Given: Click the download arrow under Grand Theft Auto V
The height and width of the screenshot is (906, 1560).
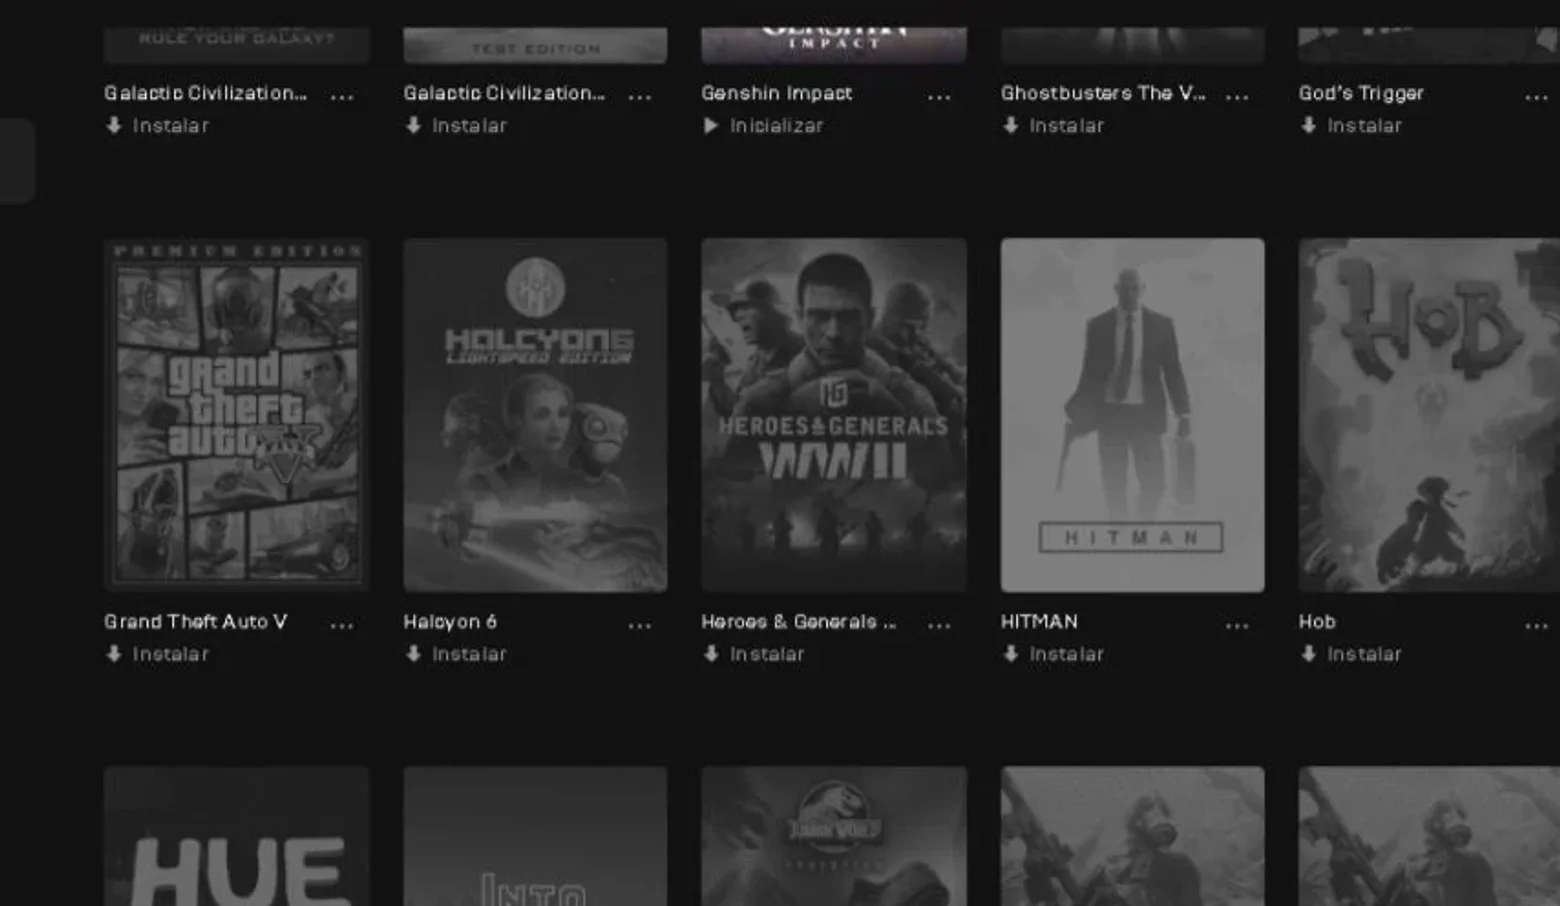Looking at the screenshot, I should [x=114, y=654].
